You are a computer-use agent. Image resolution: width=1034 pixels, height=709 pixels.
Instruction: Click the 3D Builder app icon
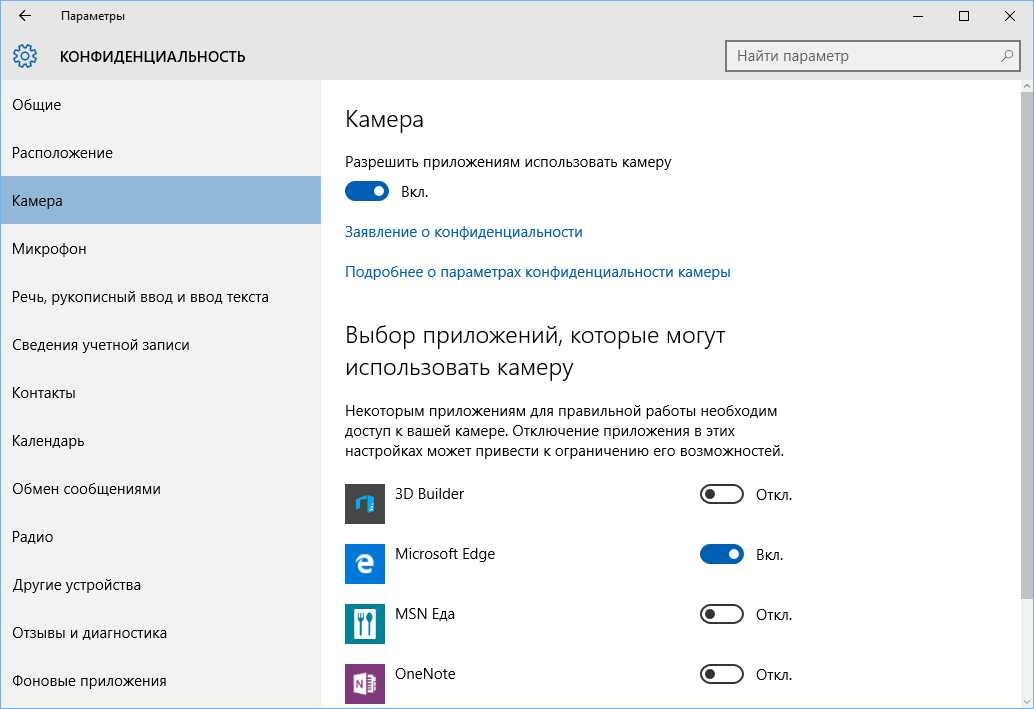click(x=365, y=503)
